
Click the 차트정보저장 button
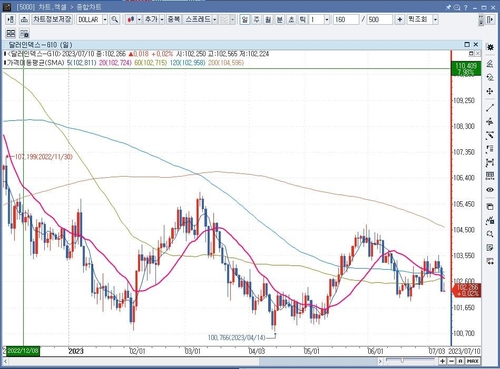pyautogui.click(x=52, y=19)
